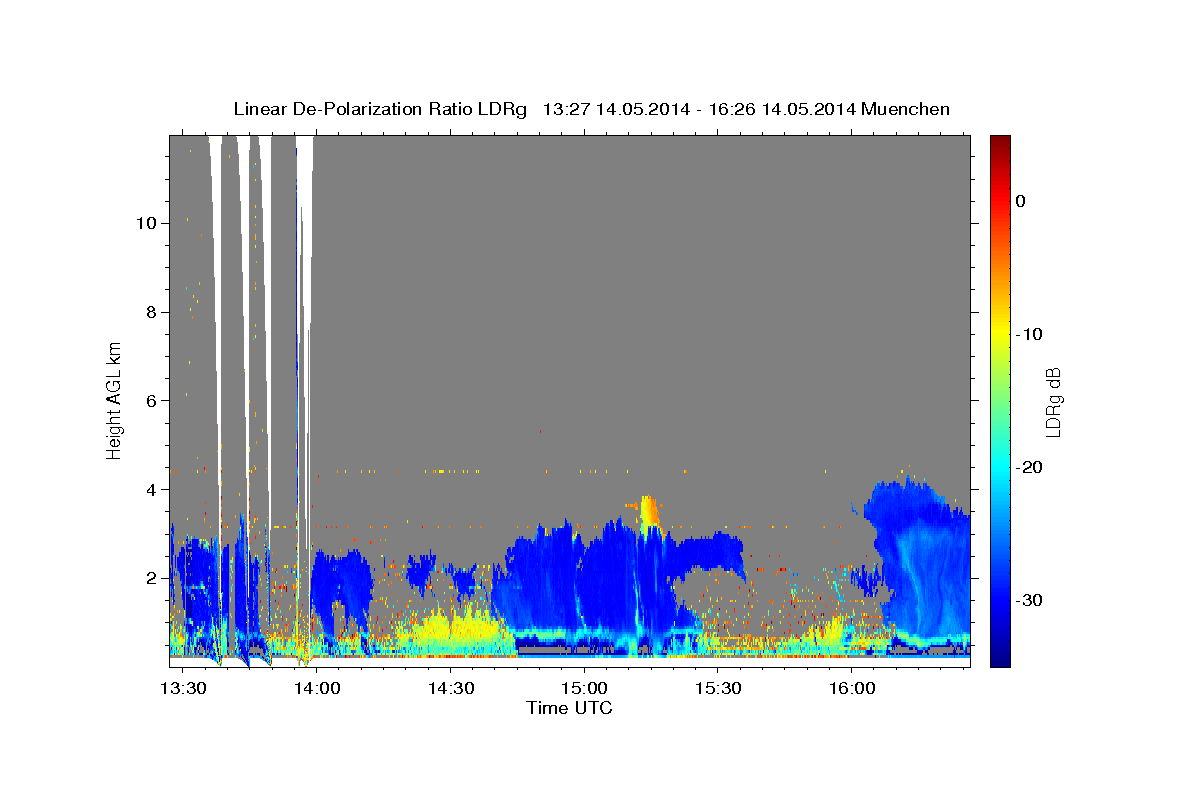
Task: Click the height axis label '2'
Action: click(149, 579)
